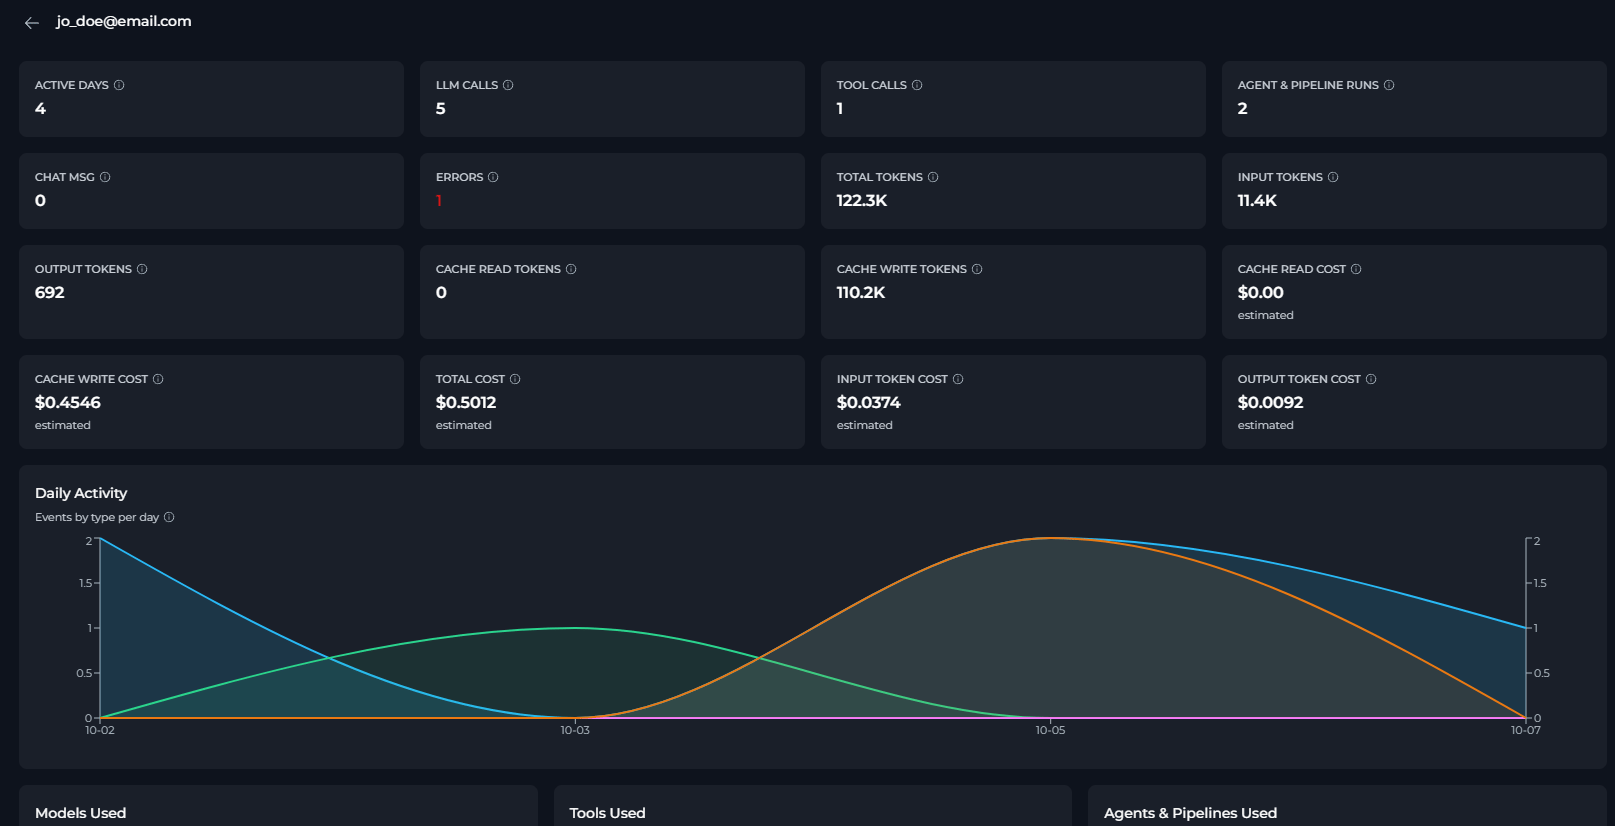Select the Output Tokens value 692
Screen dimensions: 1615x826
pos(50,292)
